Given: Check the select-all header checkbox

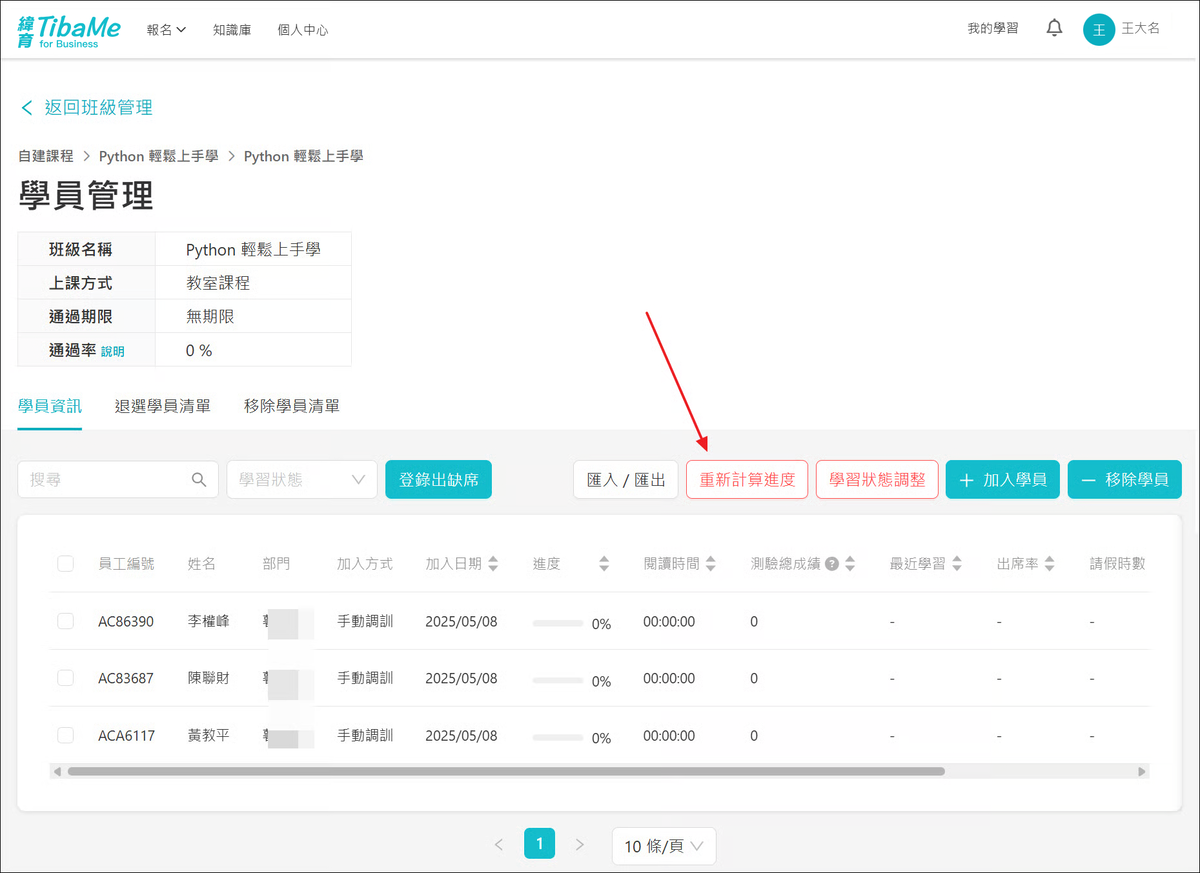Looking at the screenshot, I should point(66,564).
